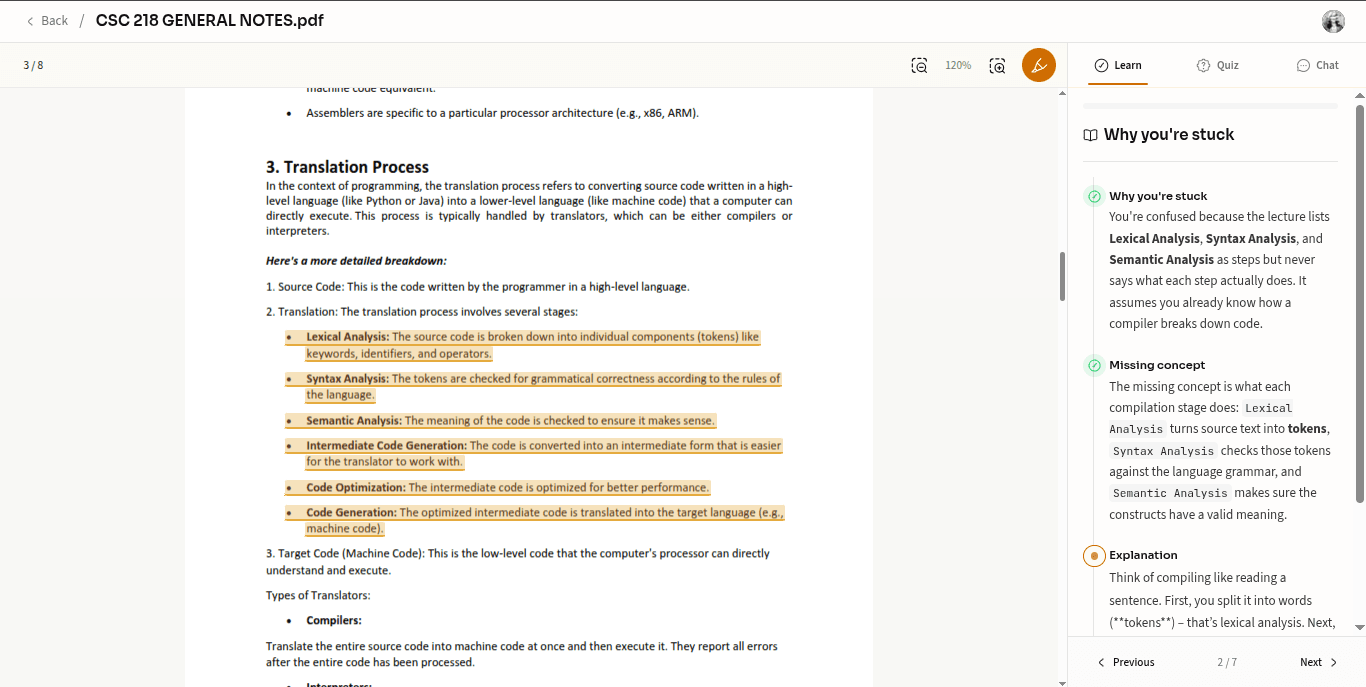Click the 120% zoom level value
Screen dimensions: 1366x687
[x=958, y=65]
